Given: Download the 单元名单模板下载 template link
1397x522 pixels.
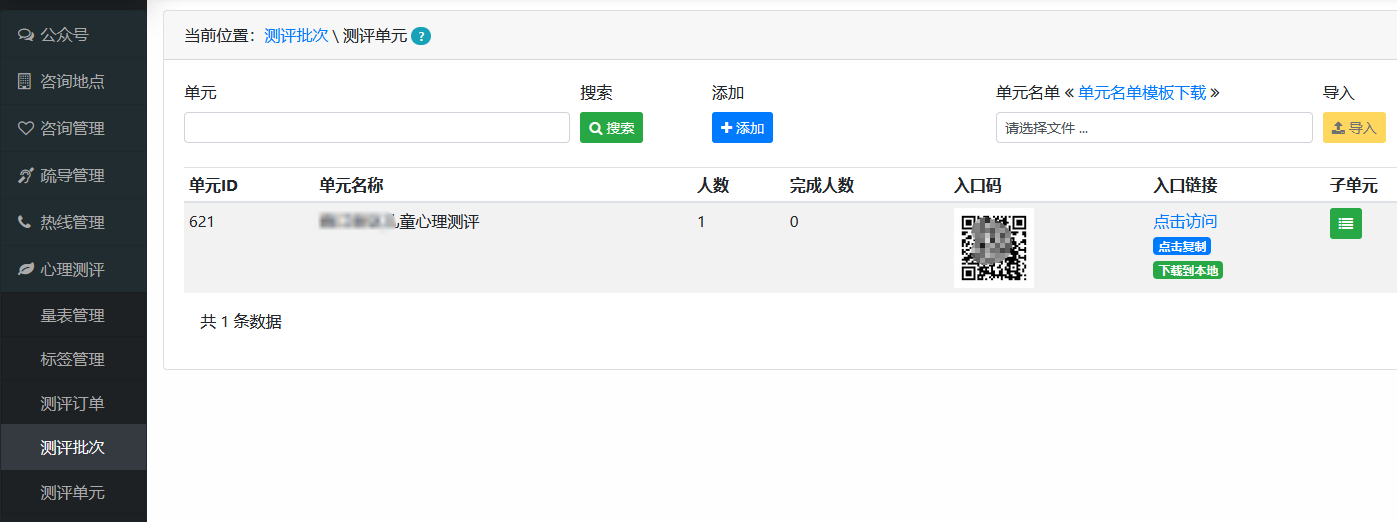Looking at the screenshot, I should click(1142, 93).
